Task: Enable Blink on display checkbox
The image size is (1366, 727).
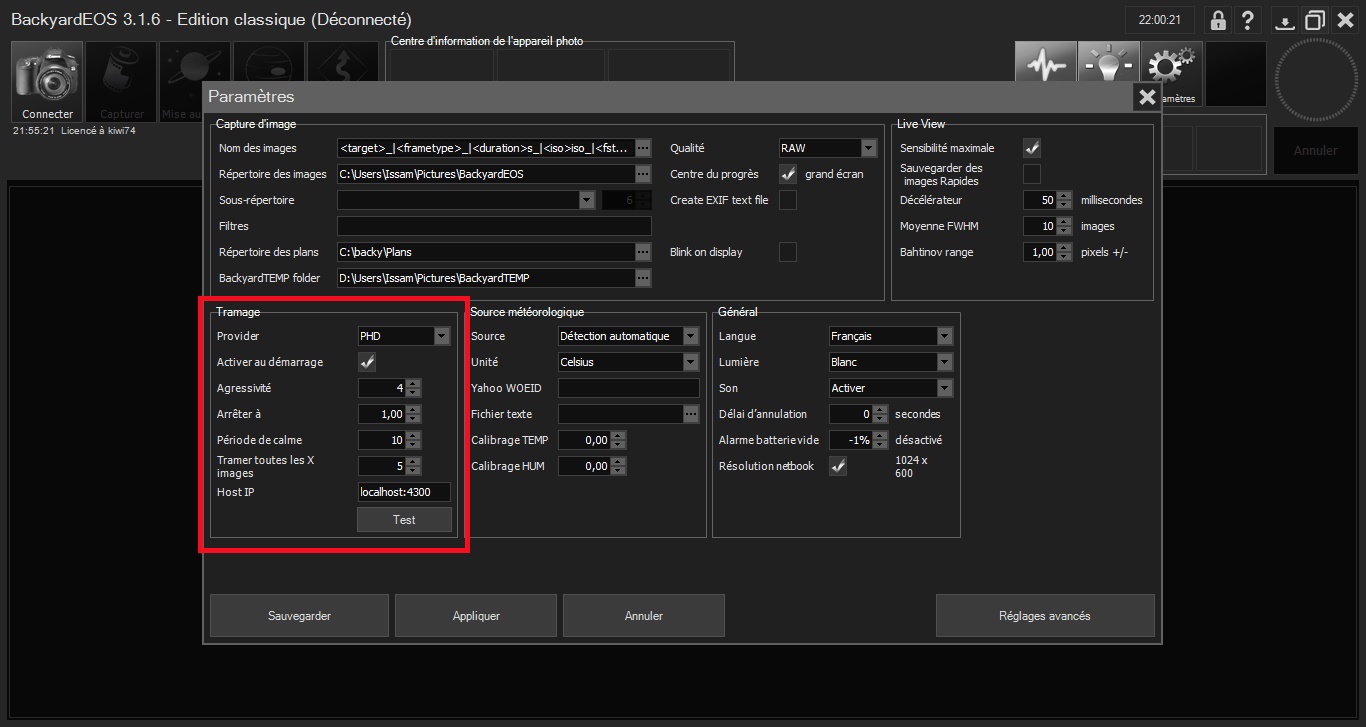Action: (x=788, y=252)
